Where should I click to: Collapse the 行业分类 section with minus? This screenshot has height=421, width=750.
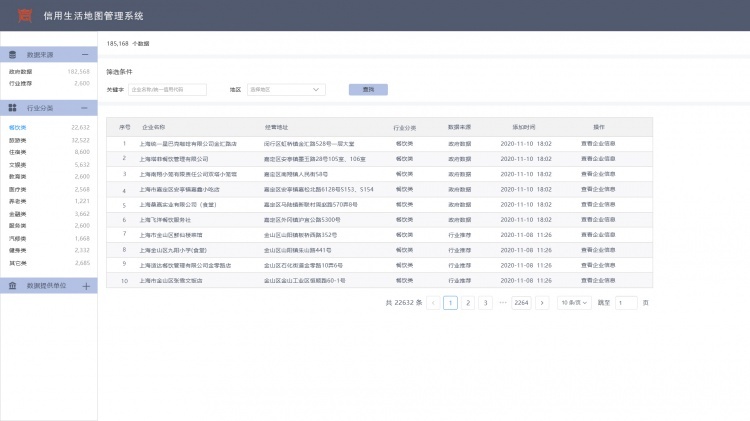point(85,107)
